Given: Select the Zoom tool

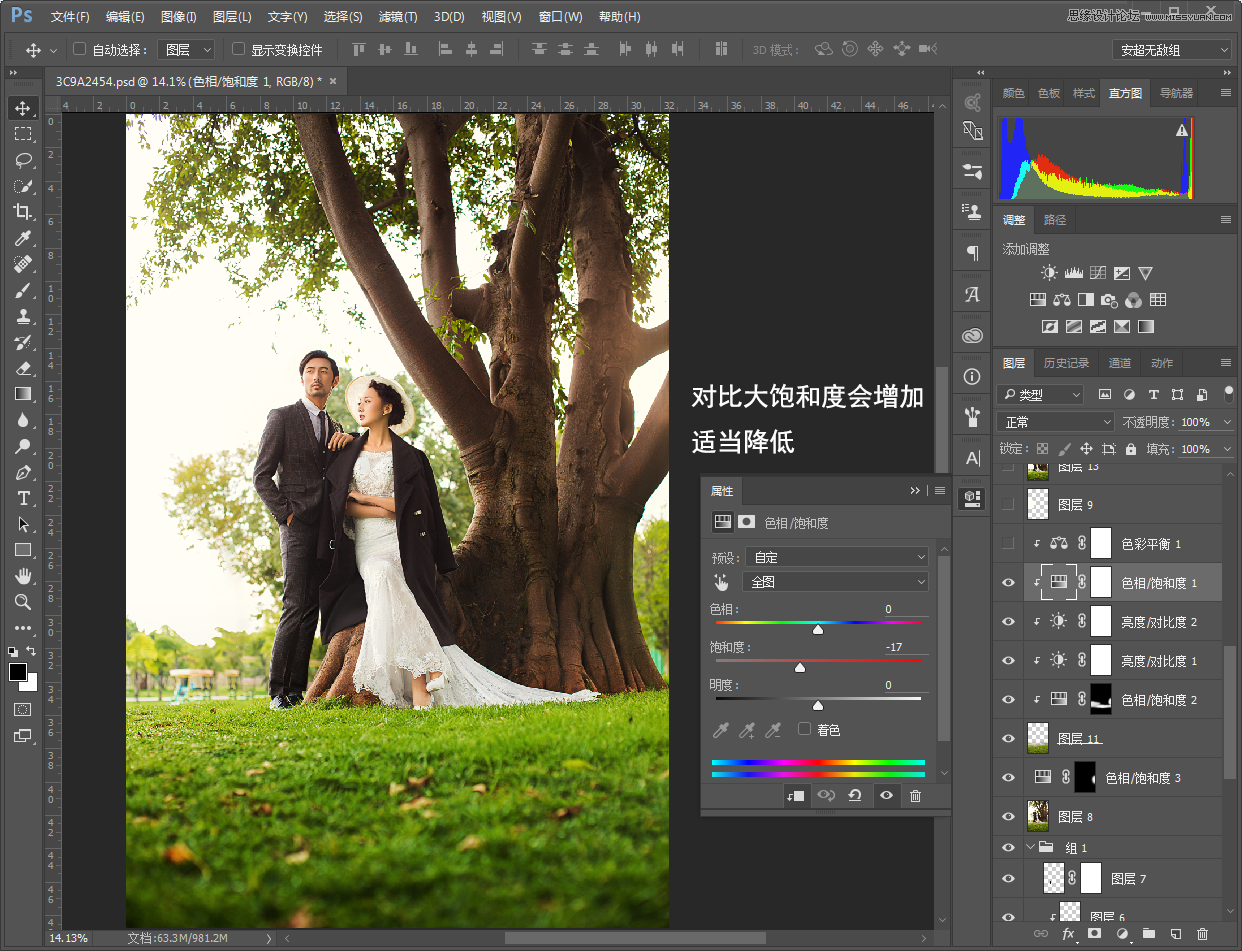Looking at the screenshot, I should click(22, 602).
